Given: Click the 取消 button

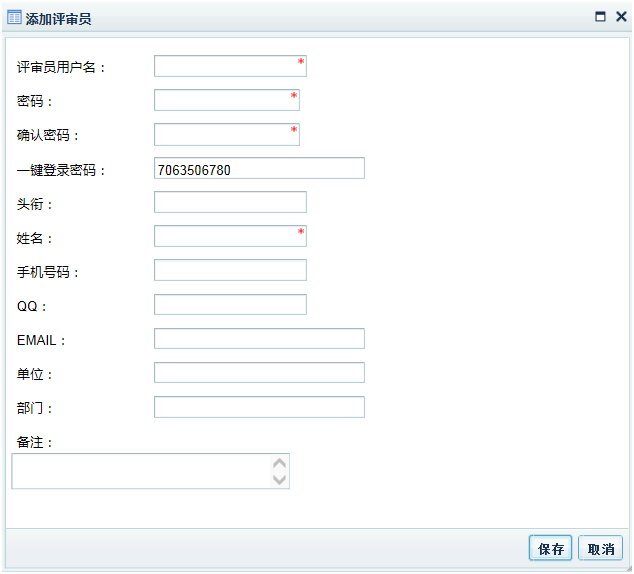Looking at the screenshot, I should click(x=600, y=548).
